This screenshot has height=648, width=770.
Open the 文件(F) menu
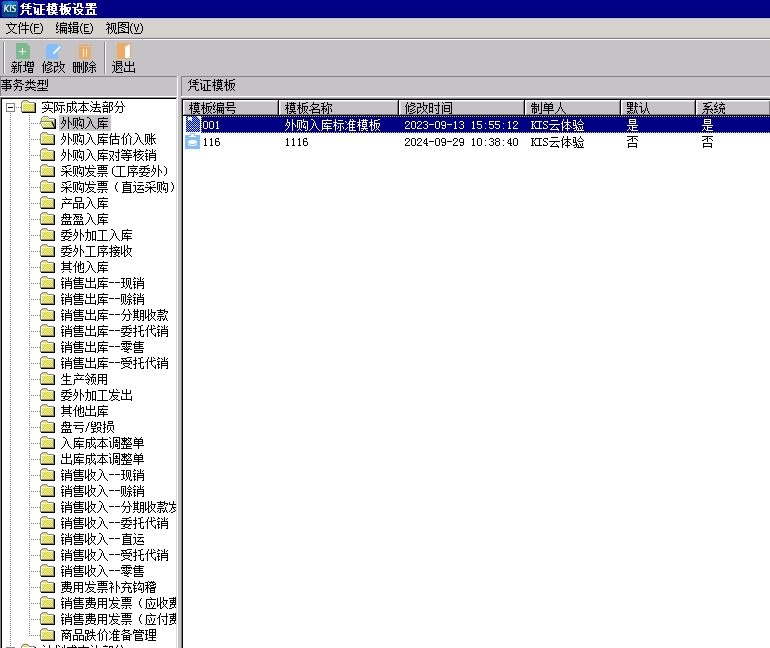24,28
